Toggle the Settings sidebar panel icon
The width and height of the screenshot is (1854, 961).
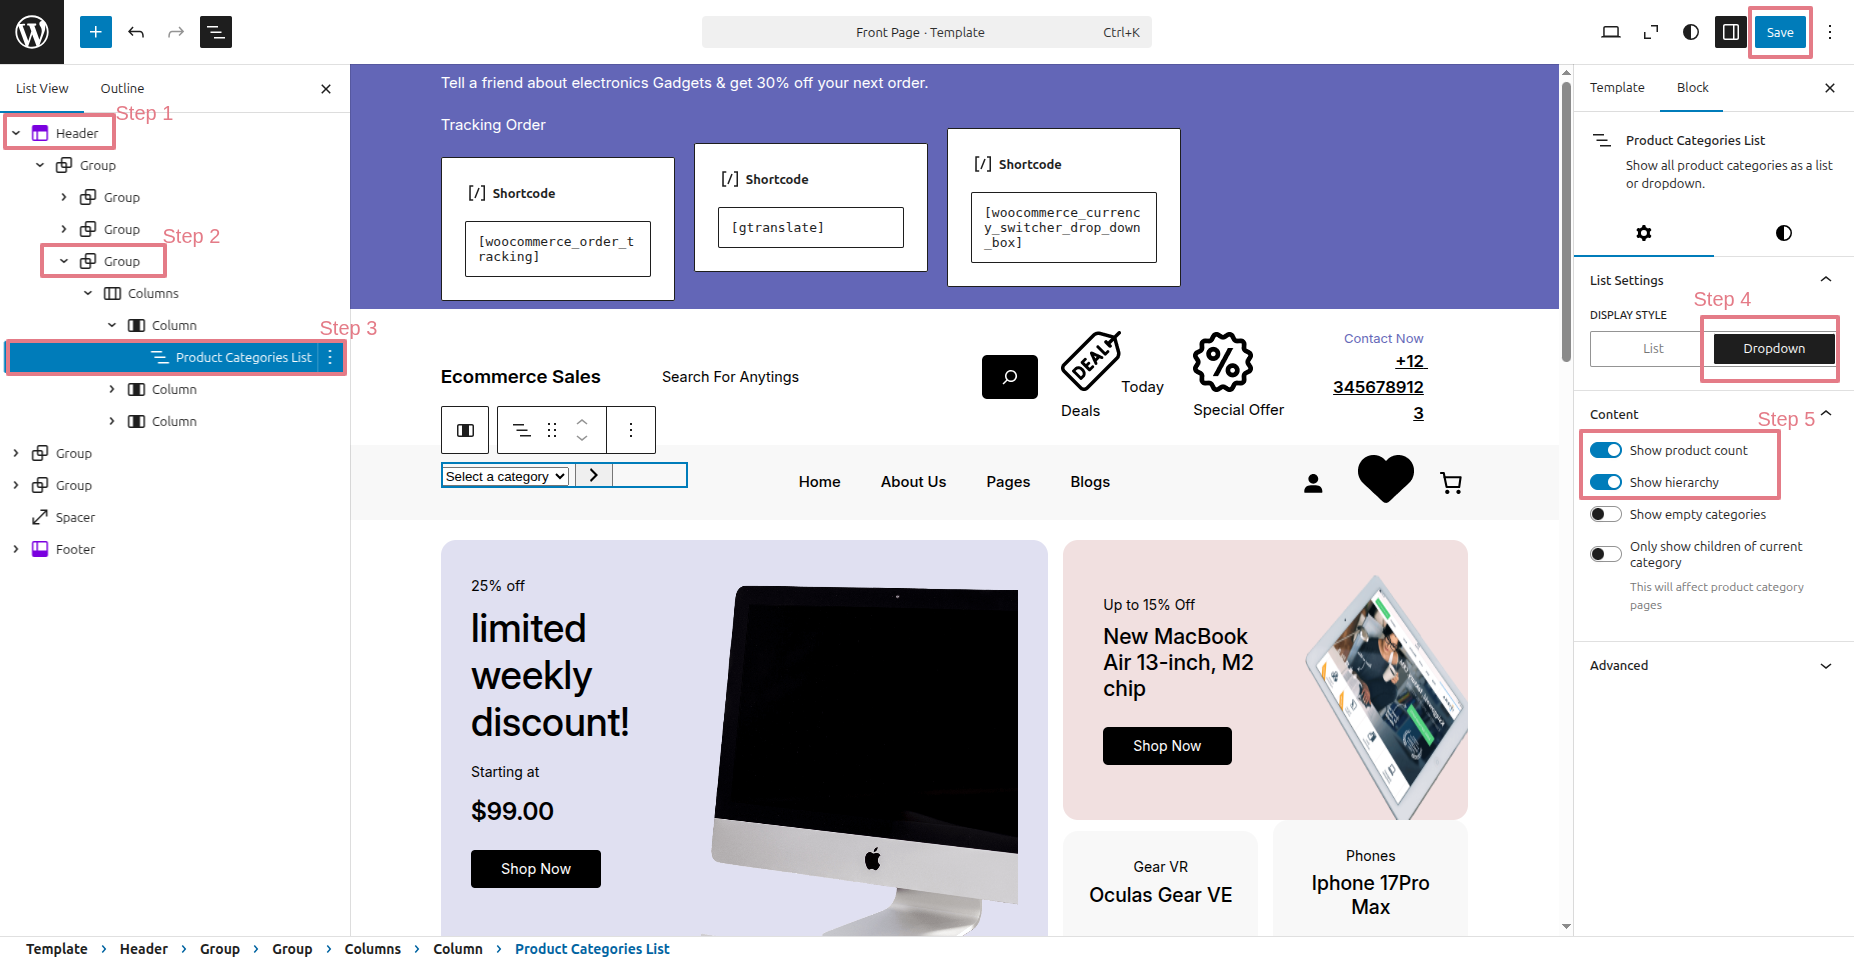(x=1731, y=32)
